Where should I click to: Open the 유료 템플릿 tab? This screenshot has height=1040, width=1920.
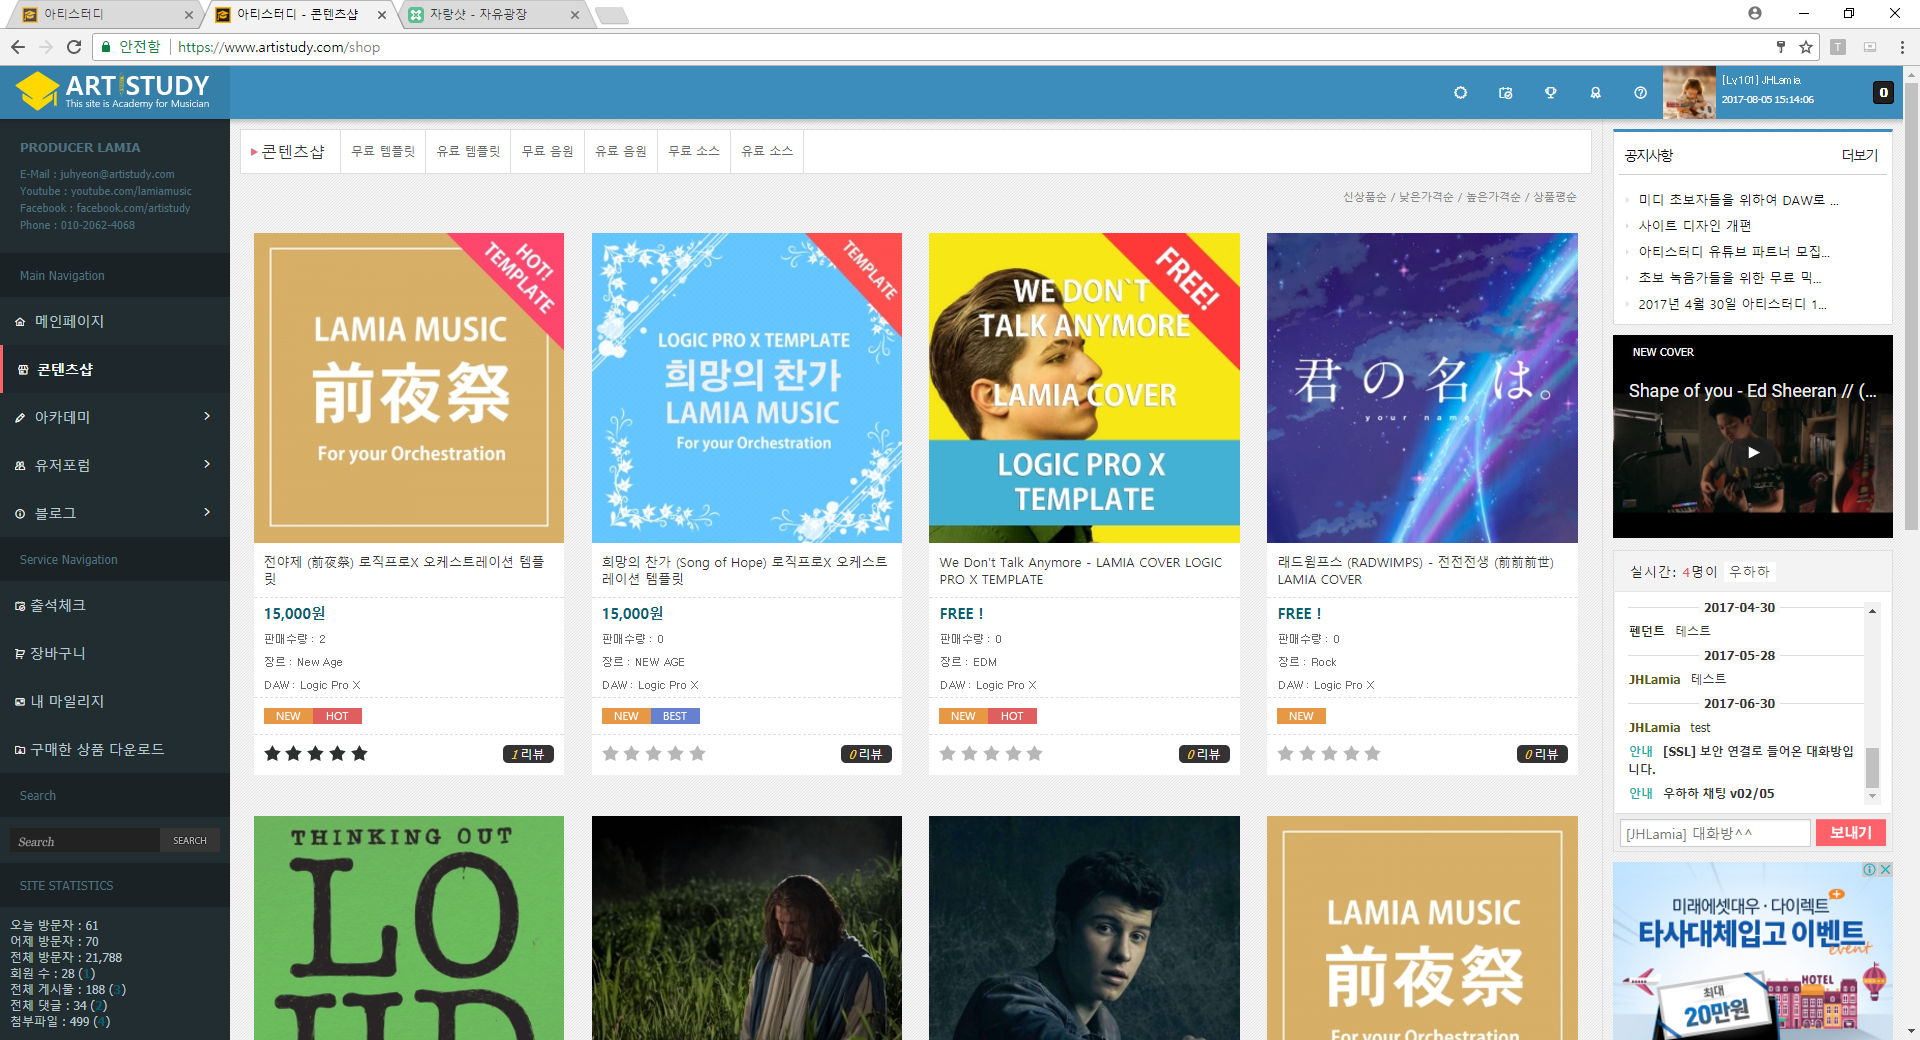pos(468,151)
